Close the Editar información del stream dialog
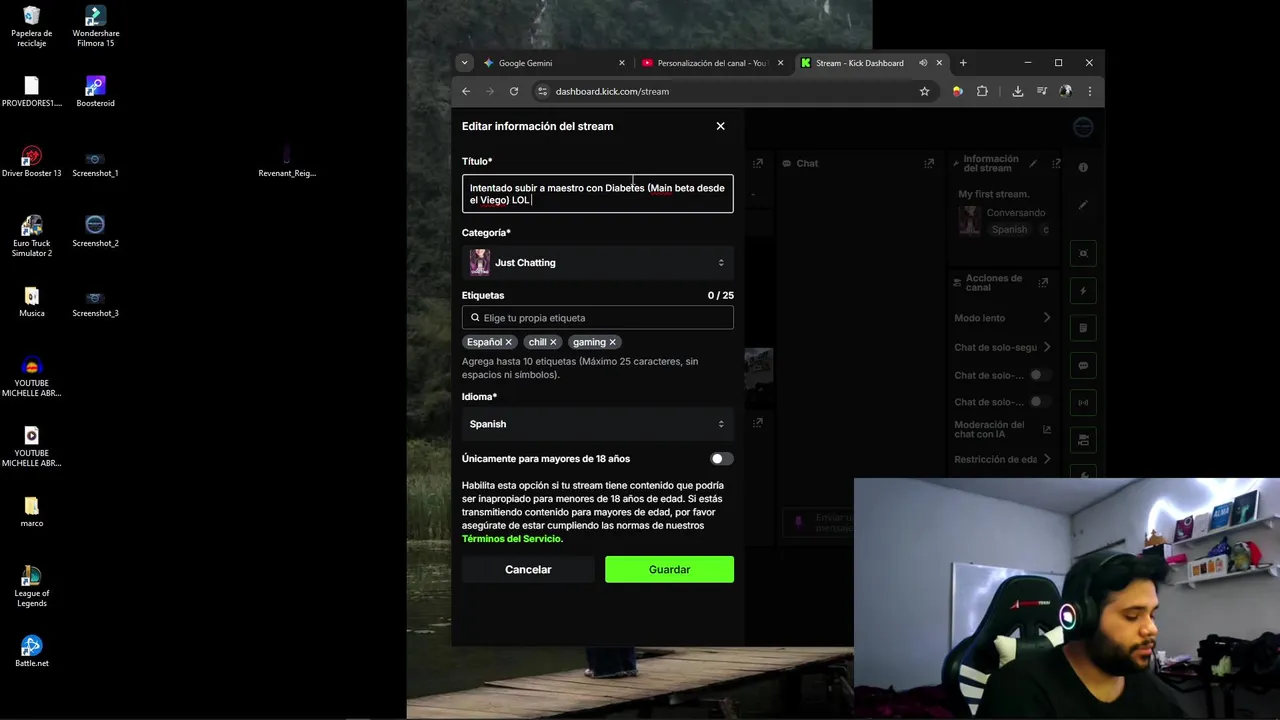Screen dimensions: 1280x720 point(720,126)
